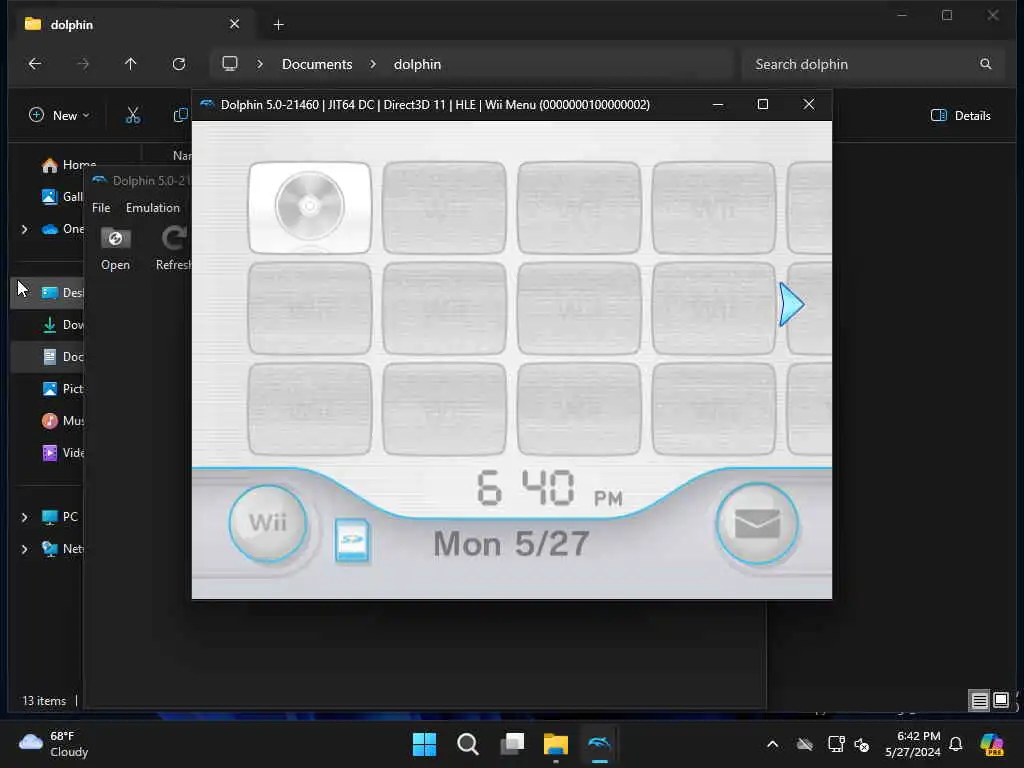
Task: Open the SD Card menu icon
Action: click(352, 540)
